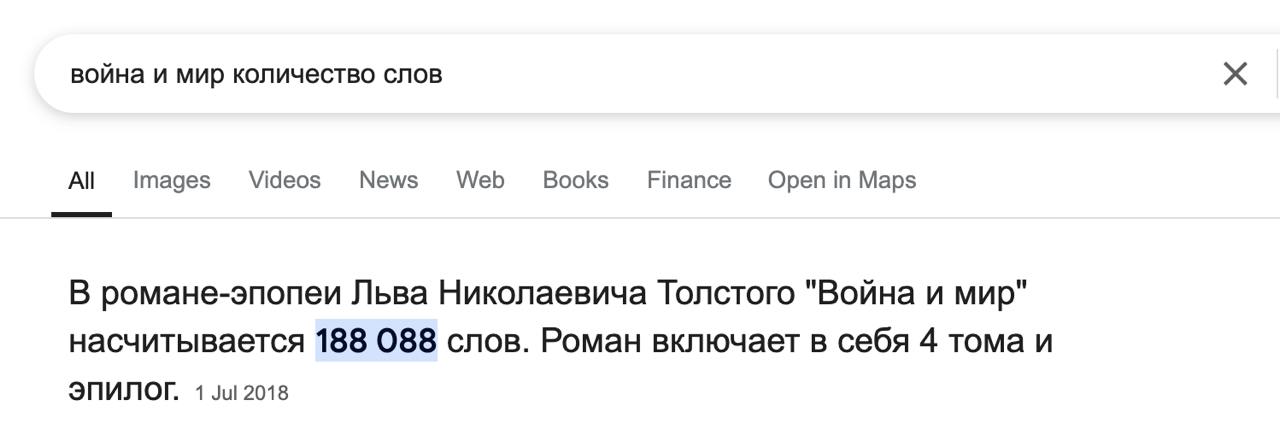
Task: Select the Finance tab
Action: point(689,180)
